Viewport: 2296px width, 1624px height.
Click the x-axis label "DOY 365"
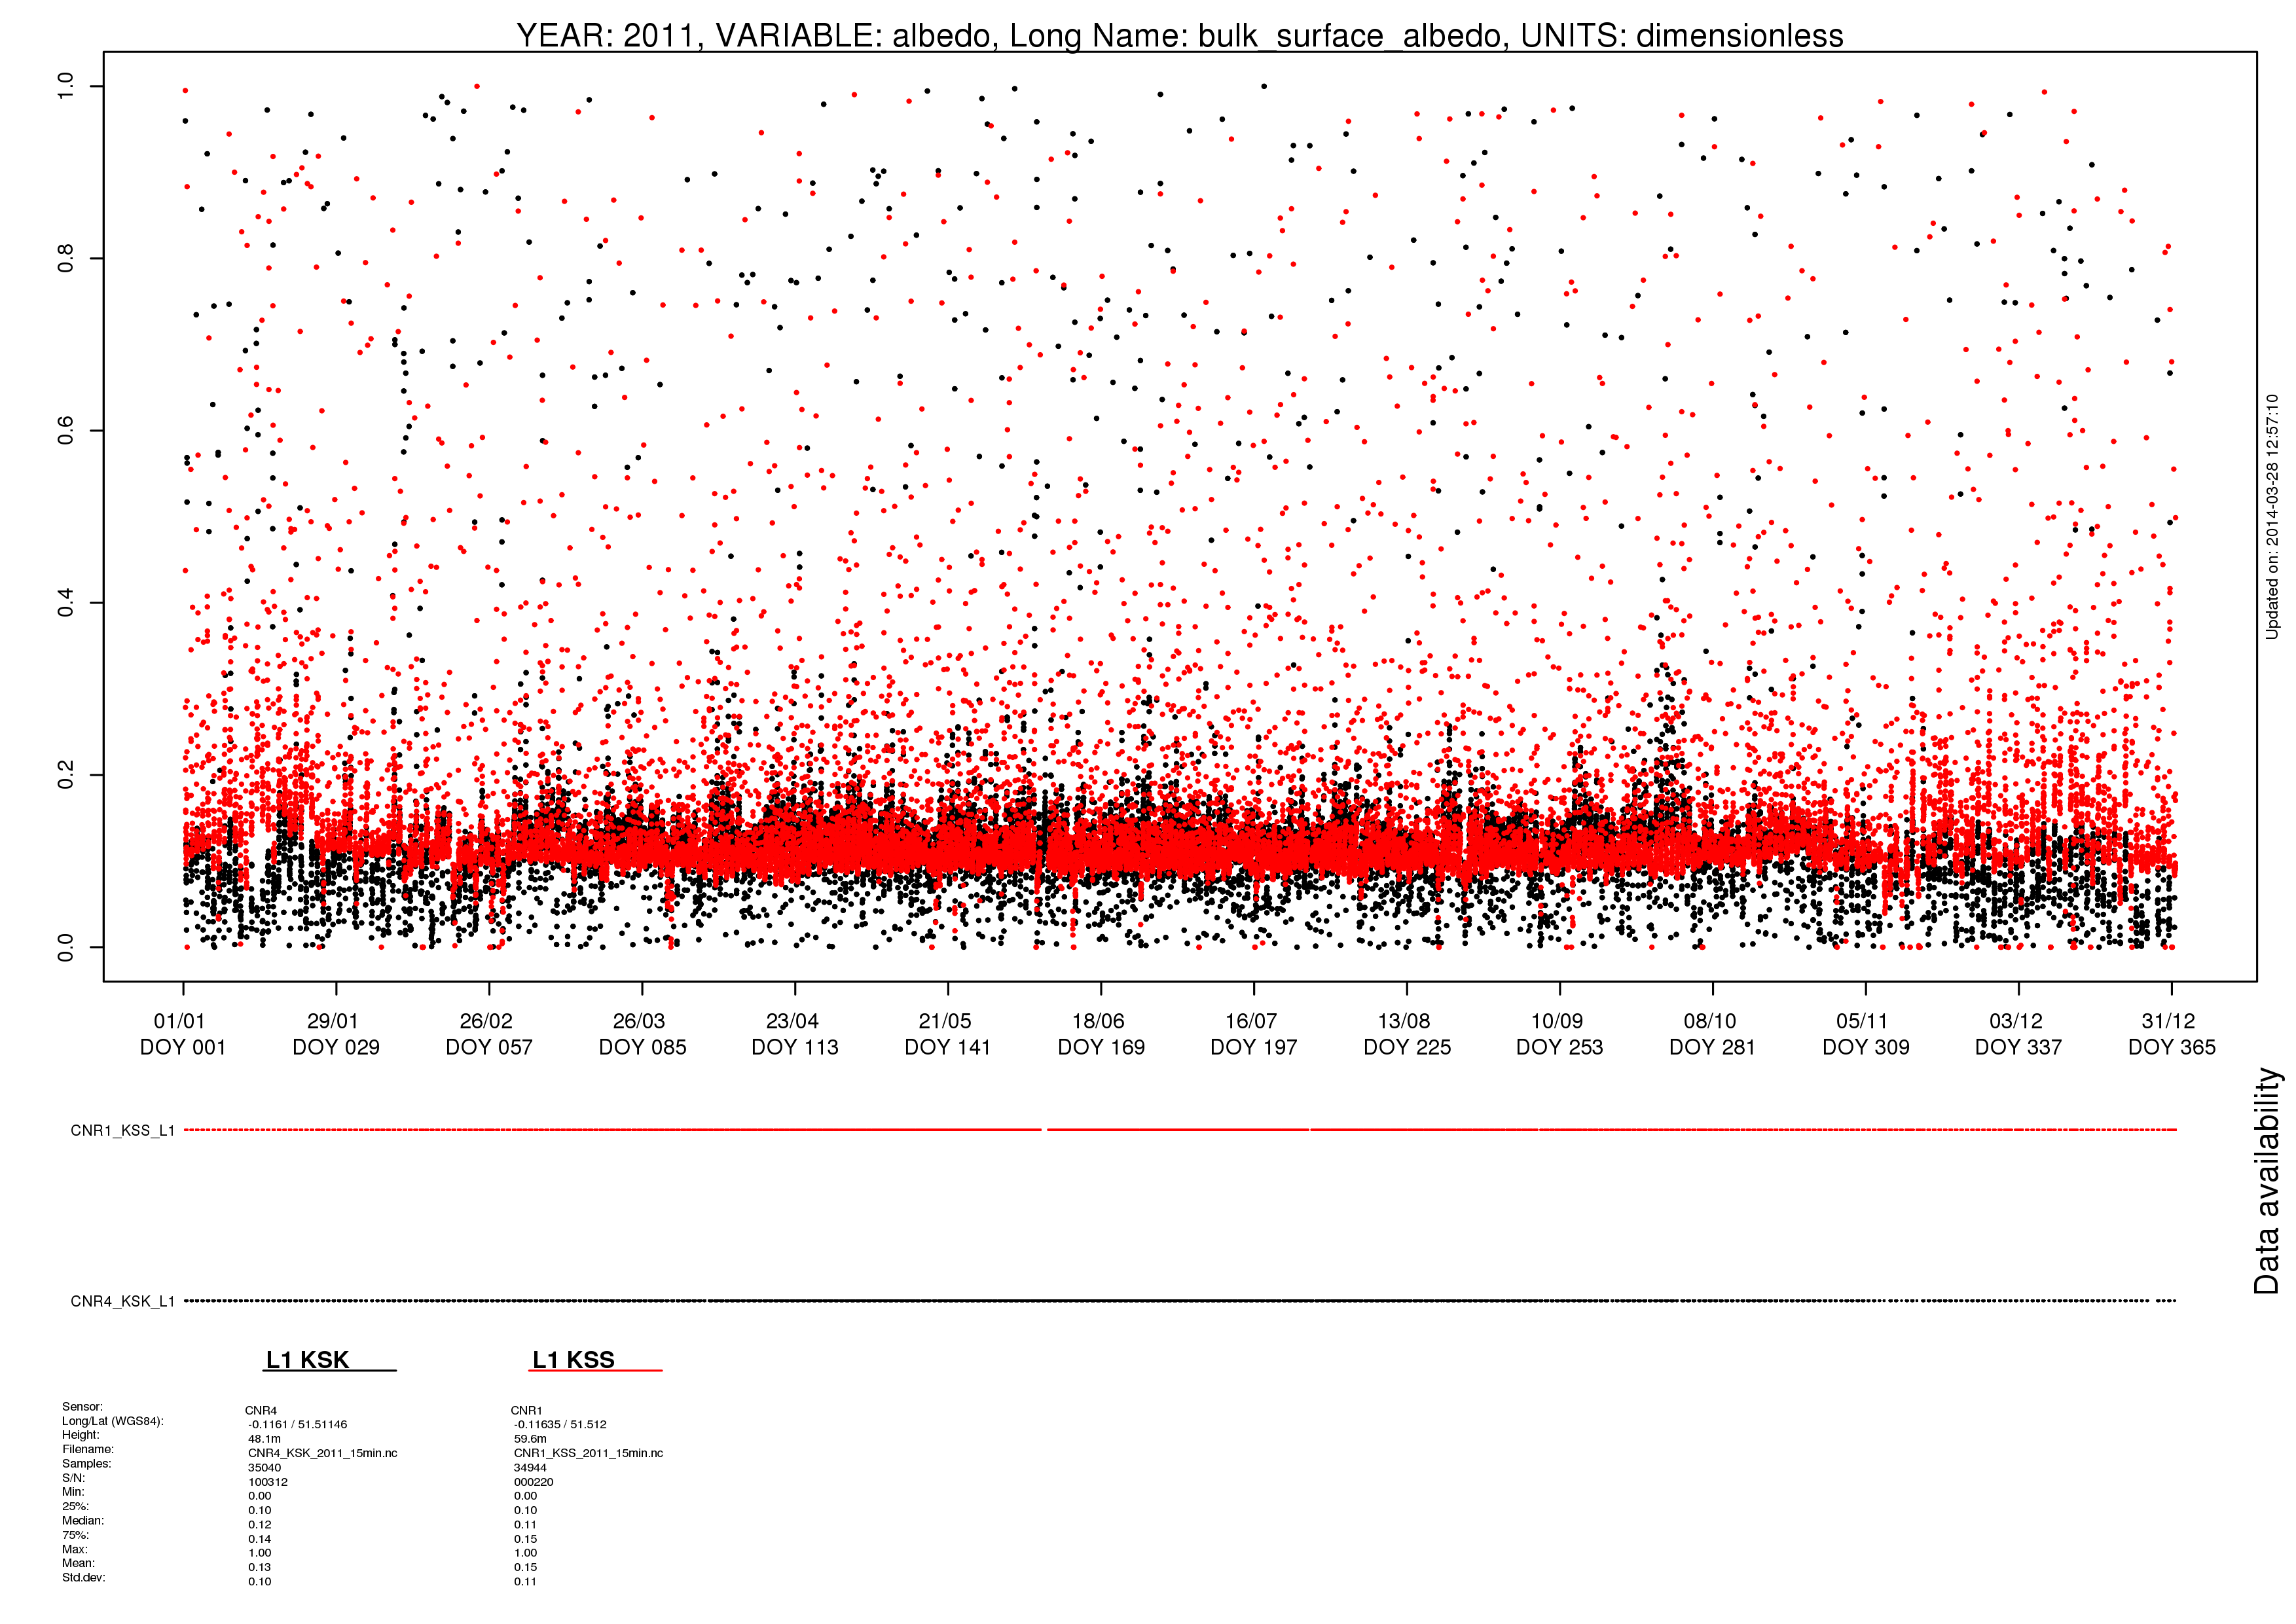[2172, 1047]
